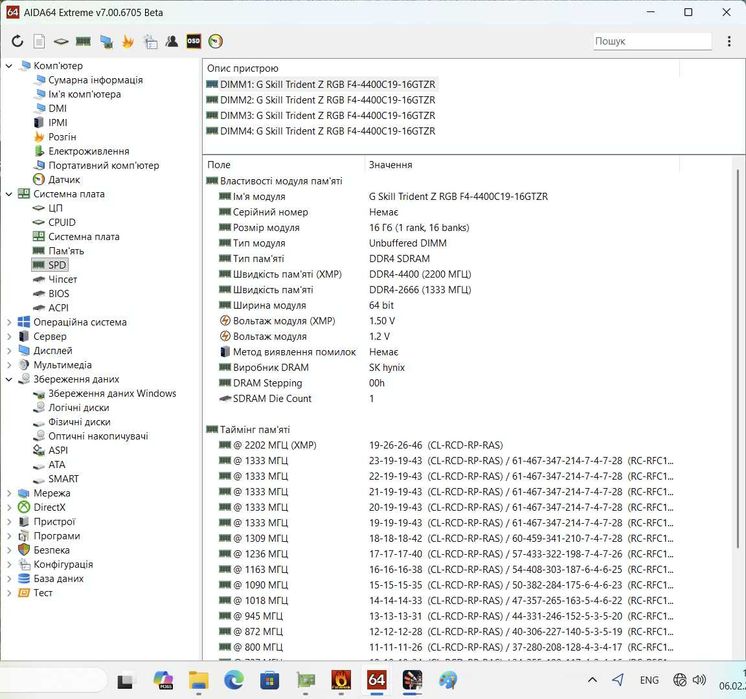Launch the flame stability test icon
The height and width of the screenshot is (699, 746).
[128, 41]
